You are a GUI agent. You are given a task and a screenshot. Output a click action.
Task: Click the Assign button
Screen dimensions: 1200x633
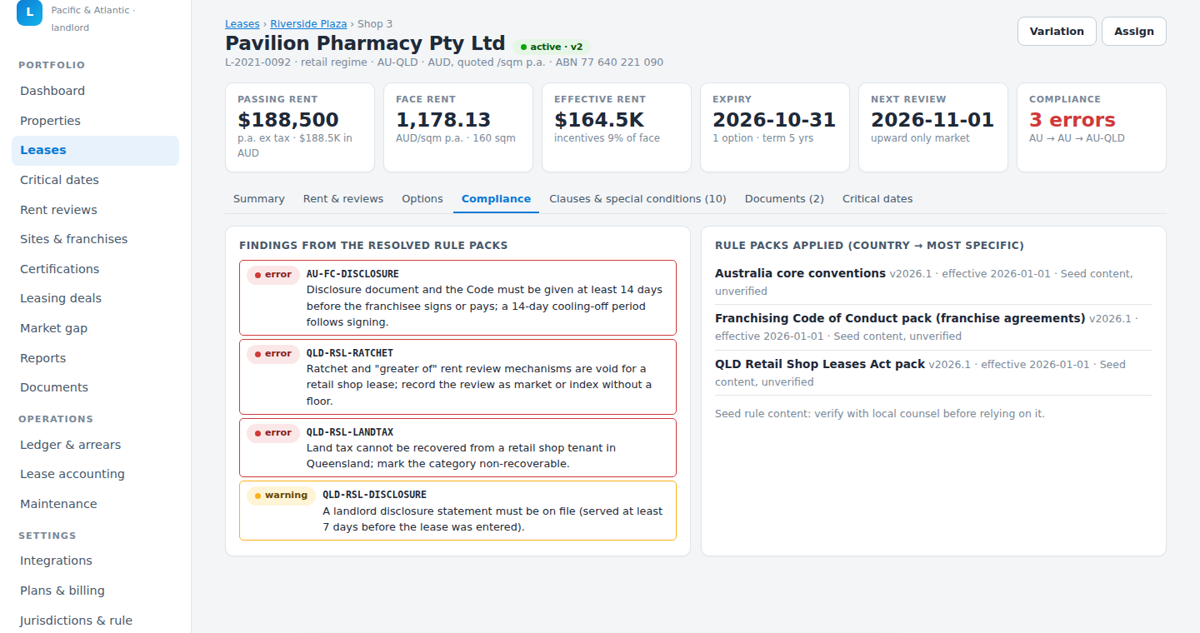point(1134,31)
